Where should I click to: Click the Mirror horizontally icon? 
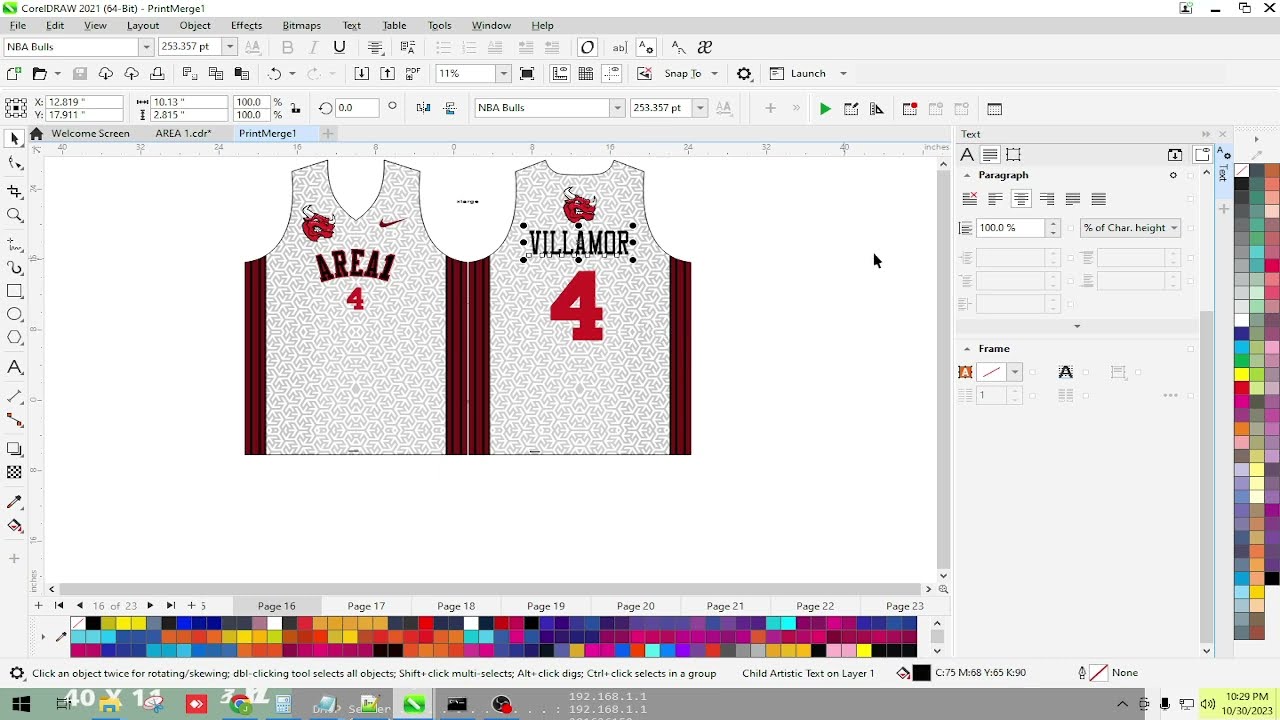pyautogui.click(x=423, y=108)
